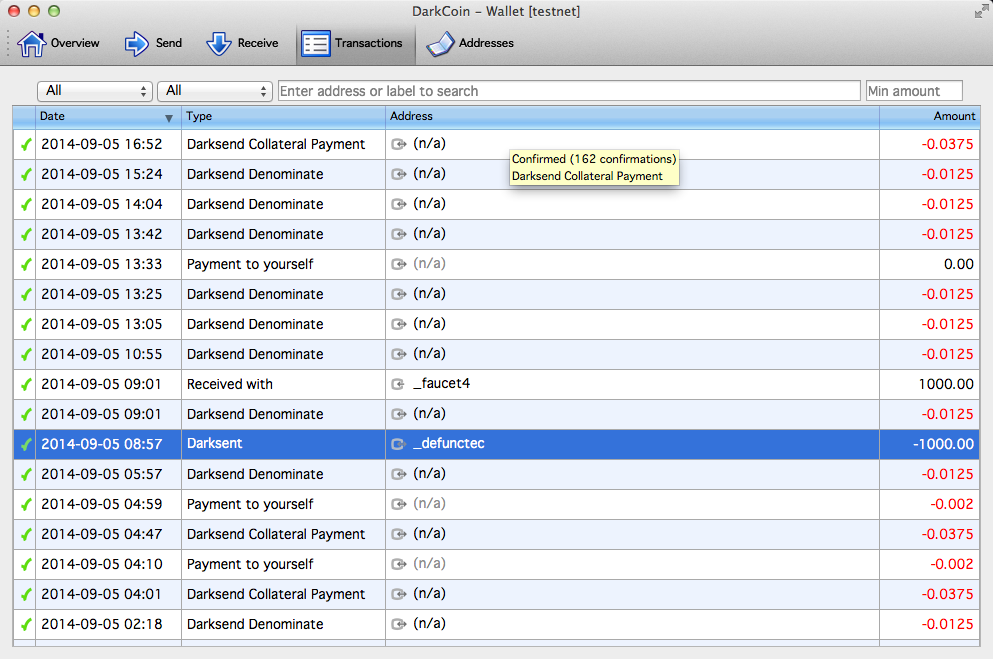993x659 pixels.
Task: Switch to the Send tab
Action: pos(153,44)
